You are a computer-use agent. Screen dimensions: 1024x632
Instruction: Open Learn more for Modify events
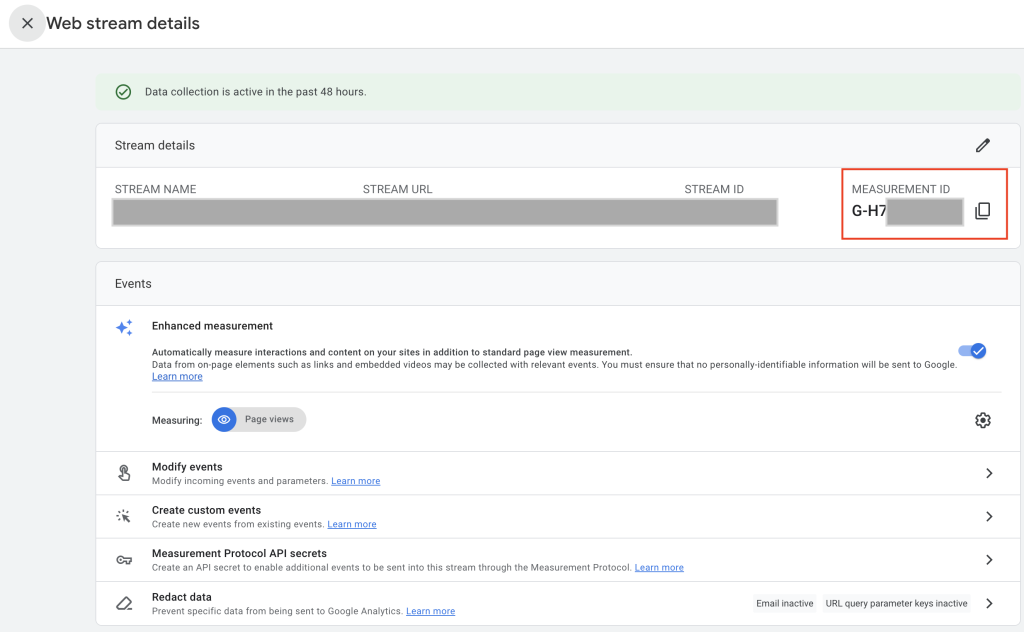click(x=355, y=481)
